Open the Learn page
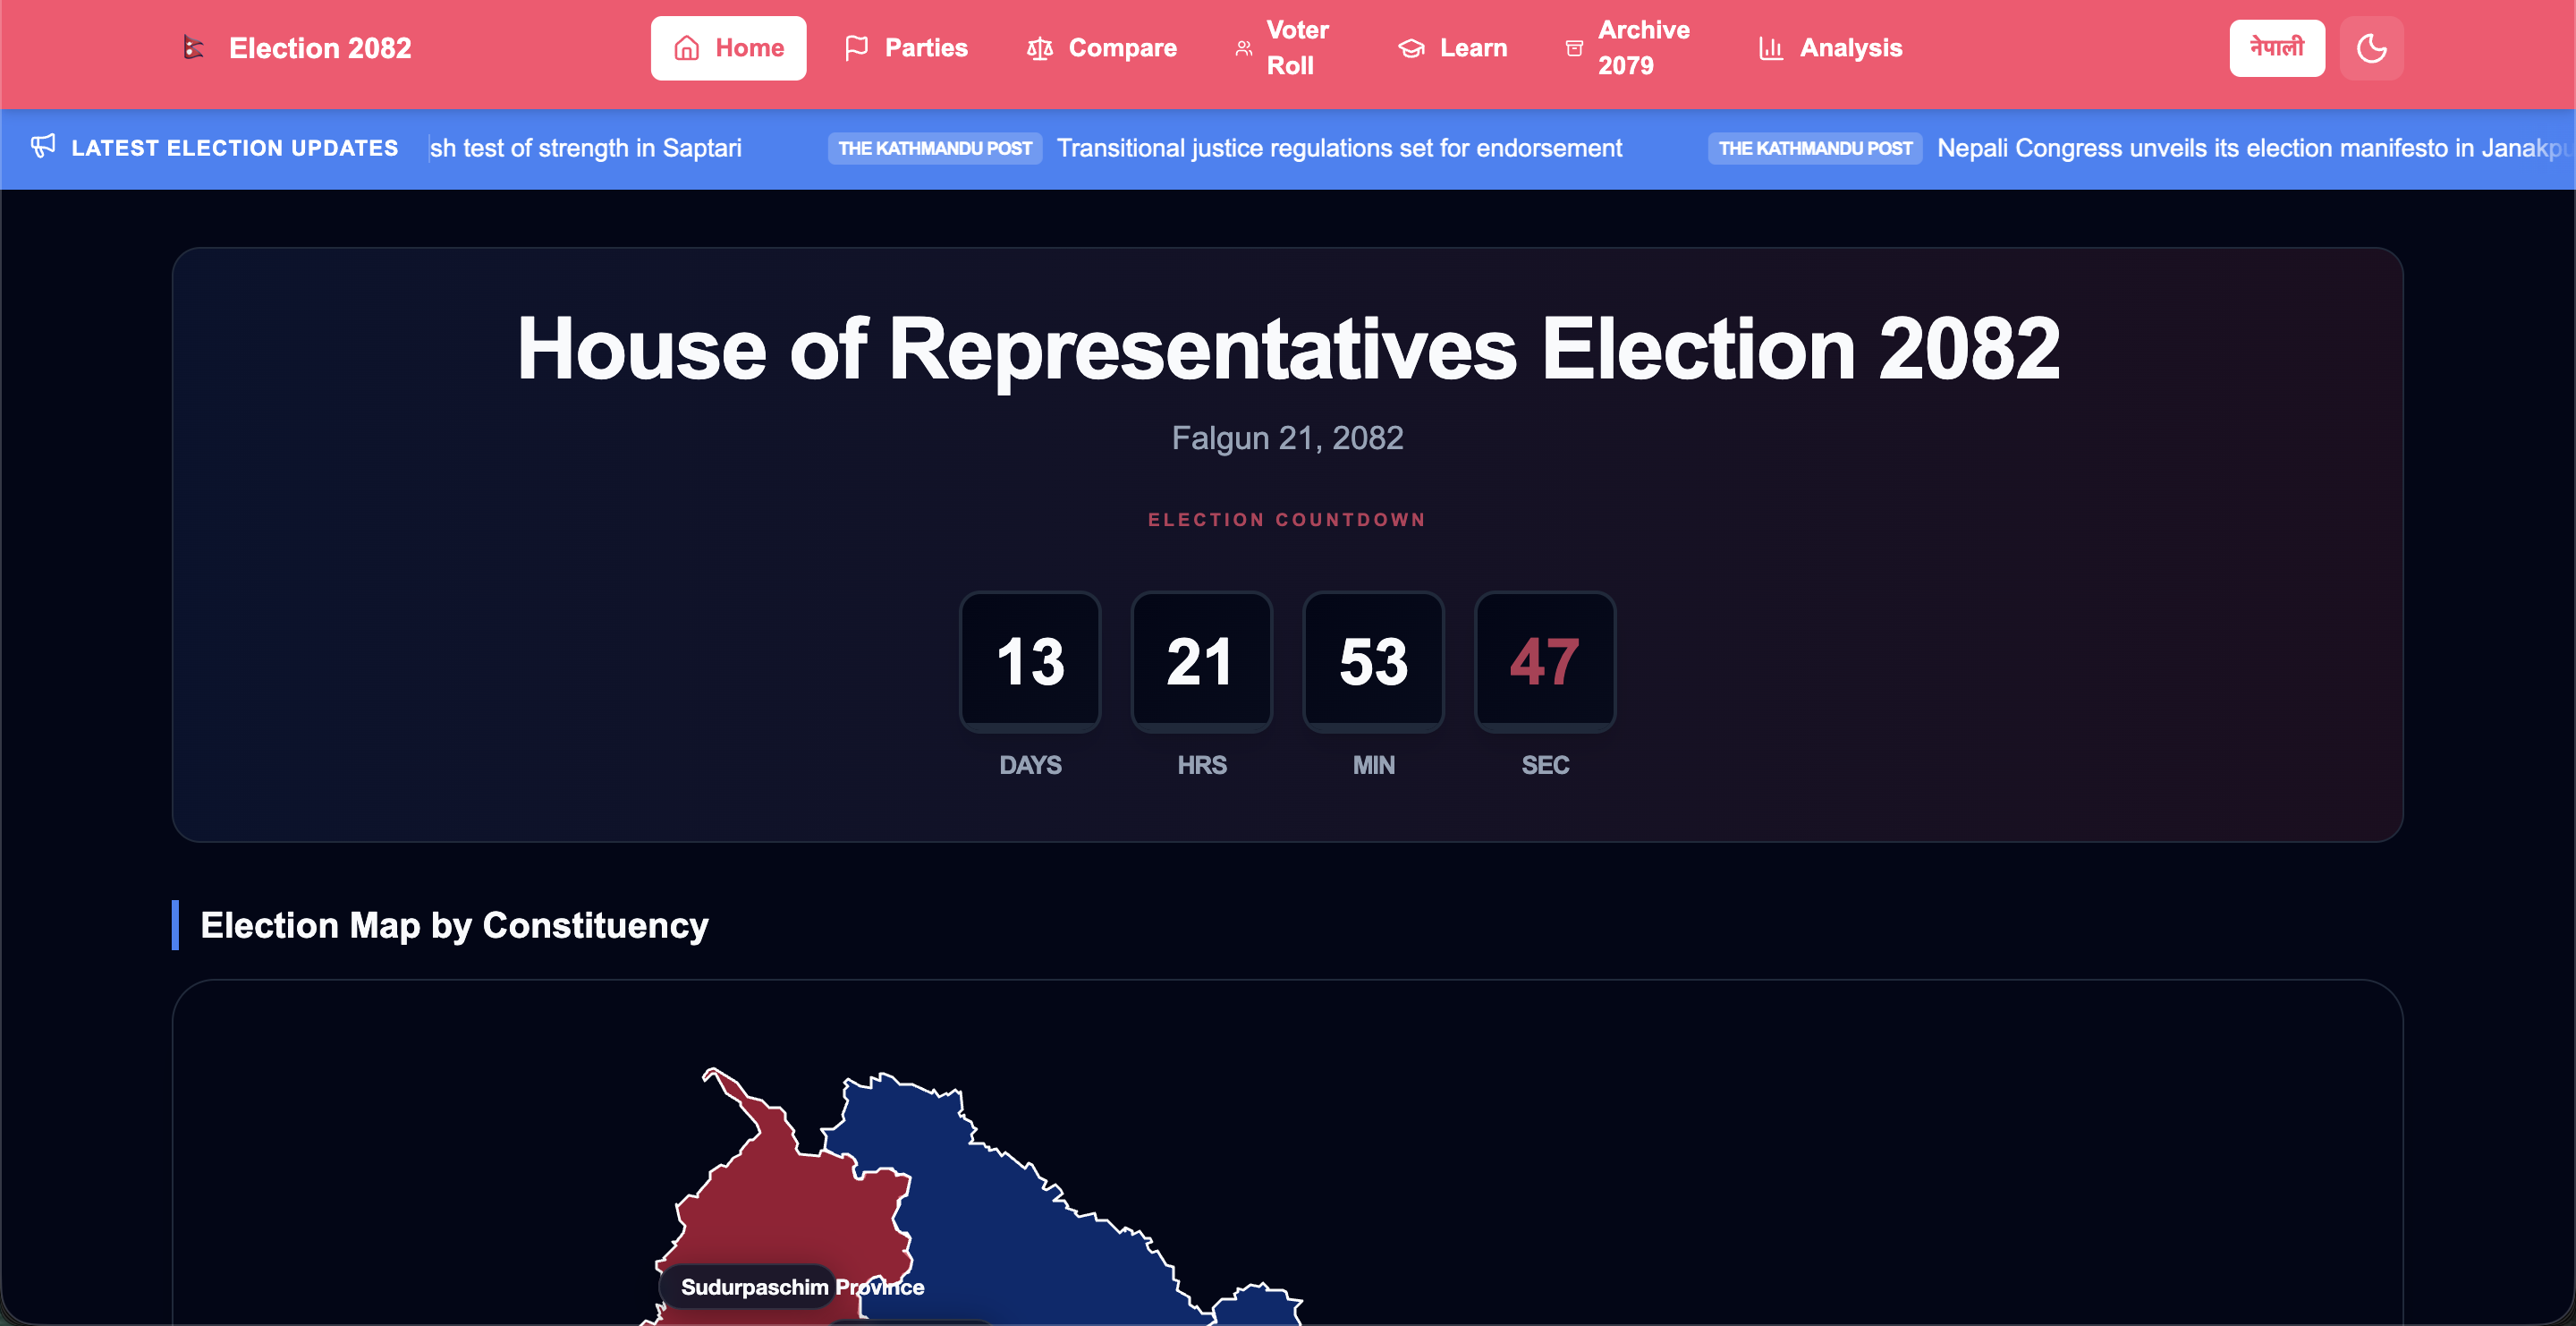Screen dimensions: 2576x1326 1473,47
